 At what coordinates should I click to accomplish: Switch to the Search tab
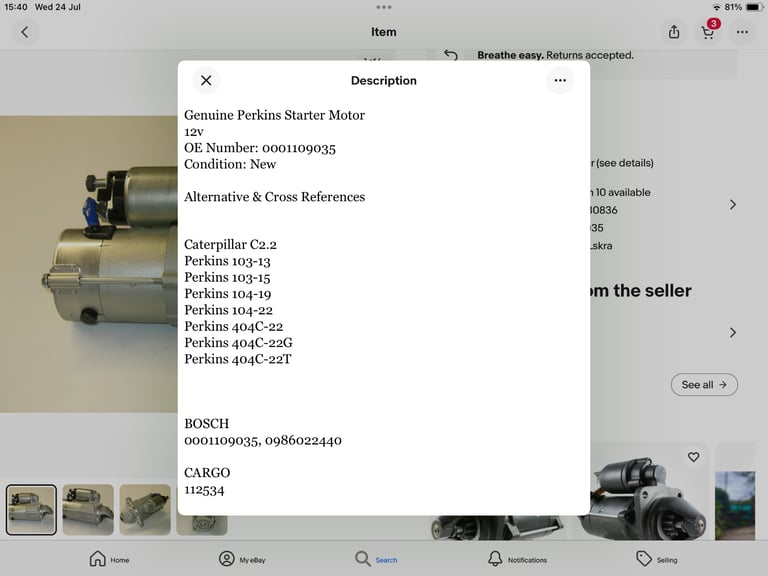[376, 559]
